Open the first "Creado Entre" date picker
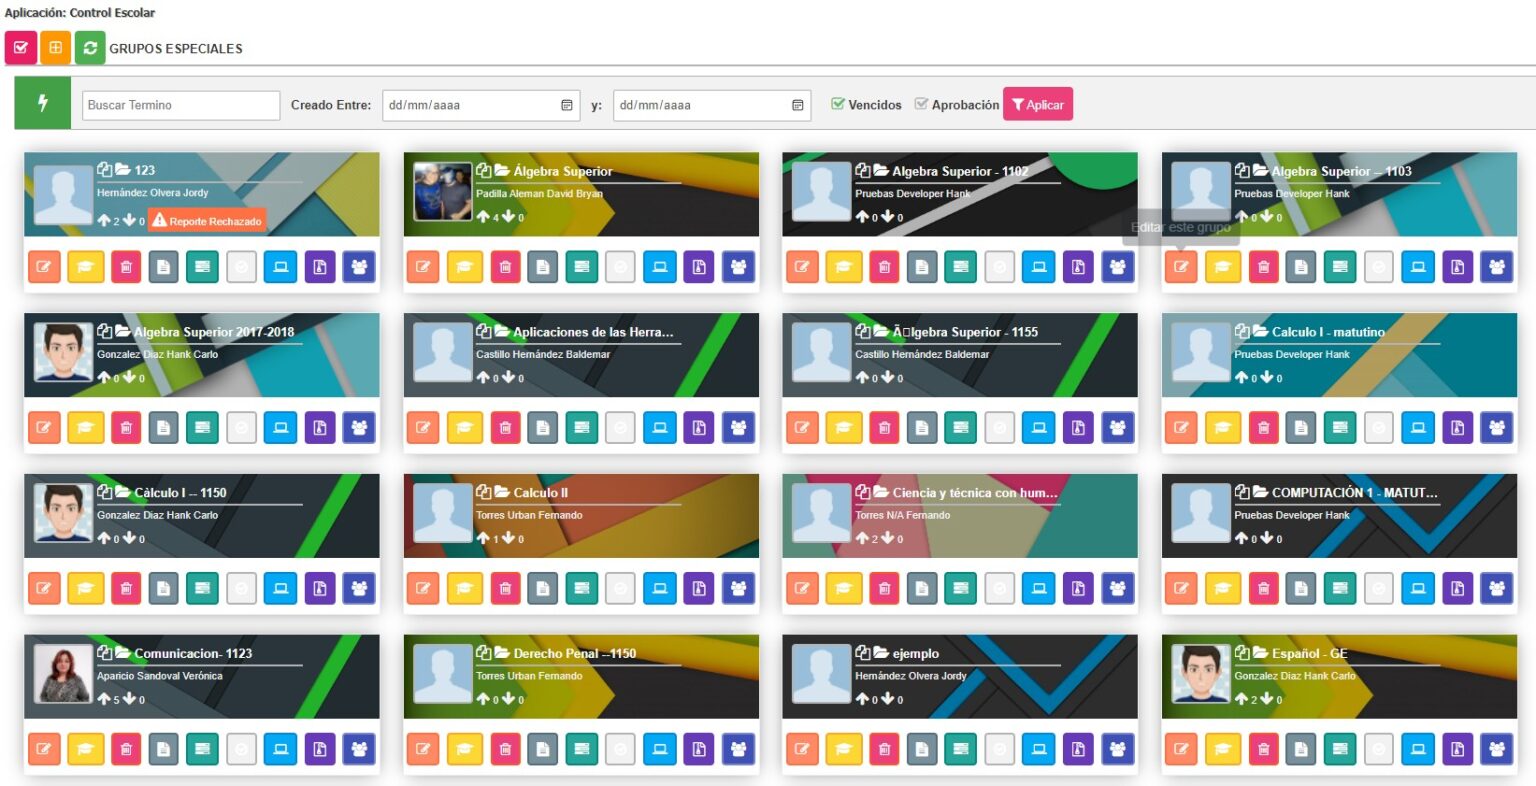The height and width of the screenshot is (786, 1536). 567,104
